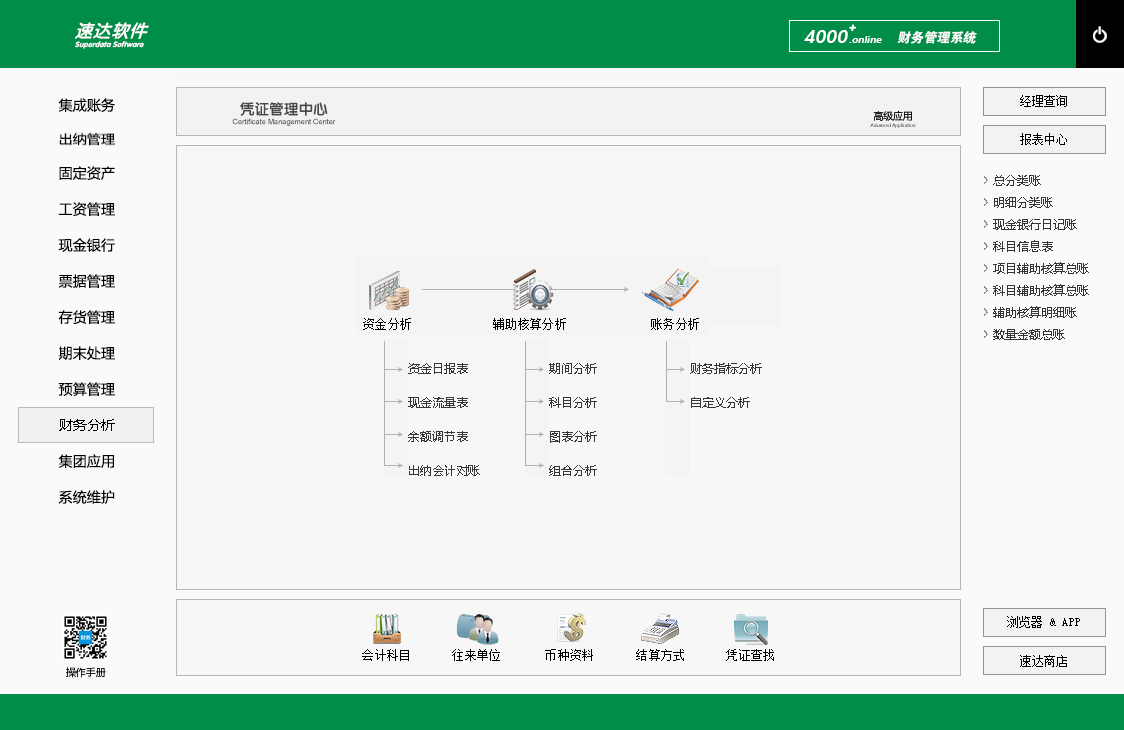1124x730 pixels.
Task: Open the 总分类账 report link
Action: [1016, 181]
